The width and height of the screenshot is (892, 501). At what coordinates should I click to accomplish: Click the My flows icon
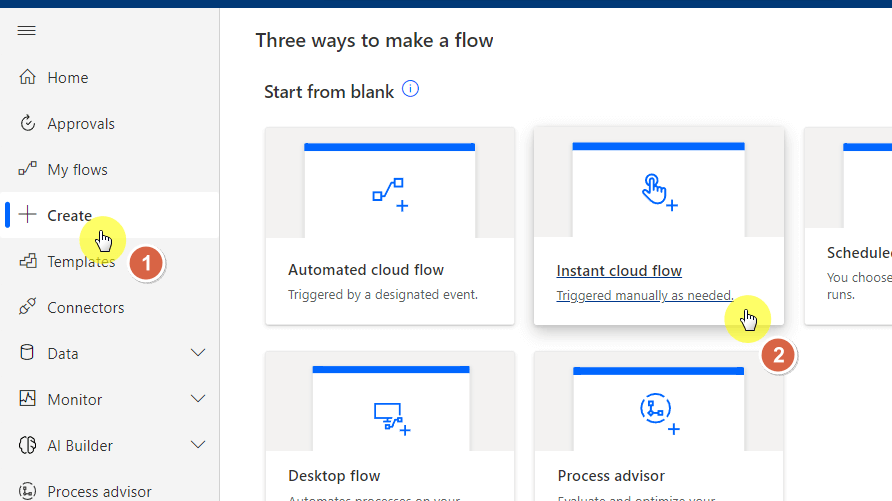27,169
